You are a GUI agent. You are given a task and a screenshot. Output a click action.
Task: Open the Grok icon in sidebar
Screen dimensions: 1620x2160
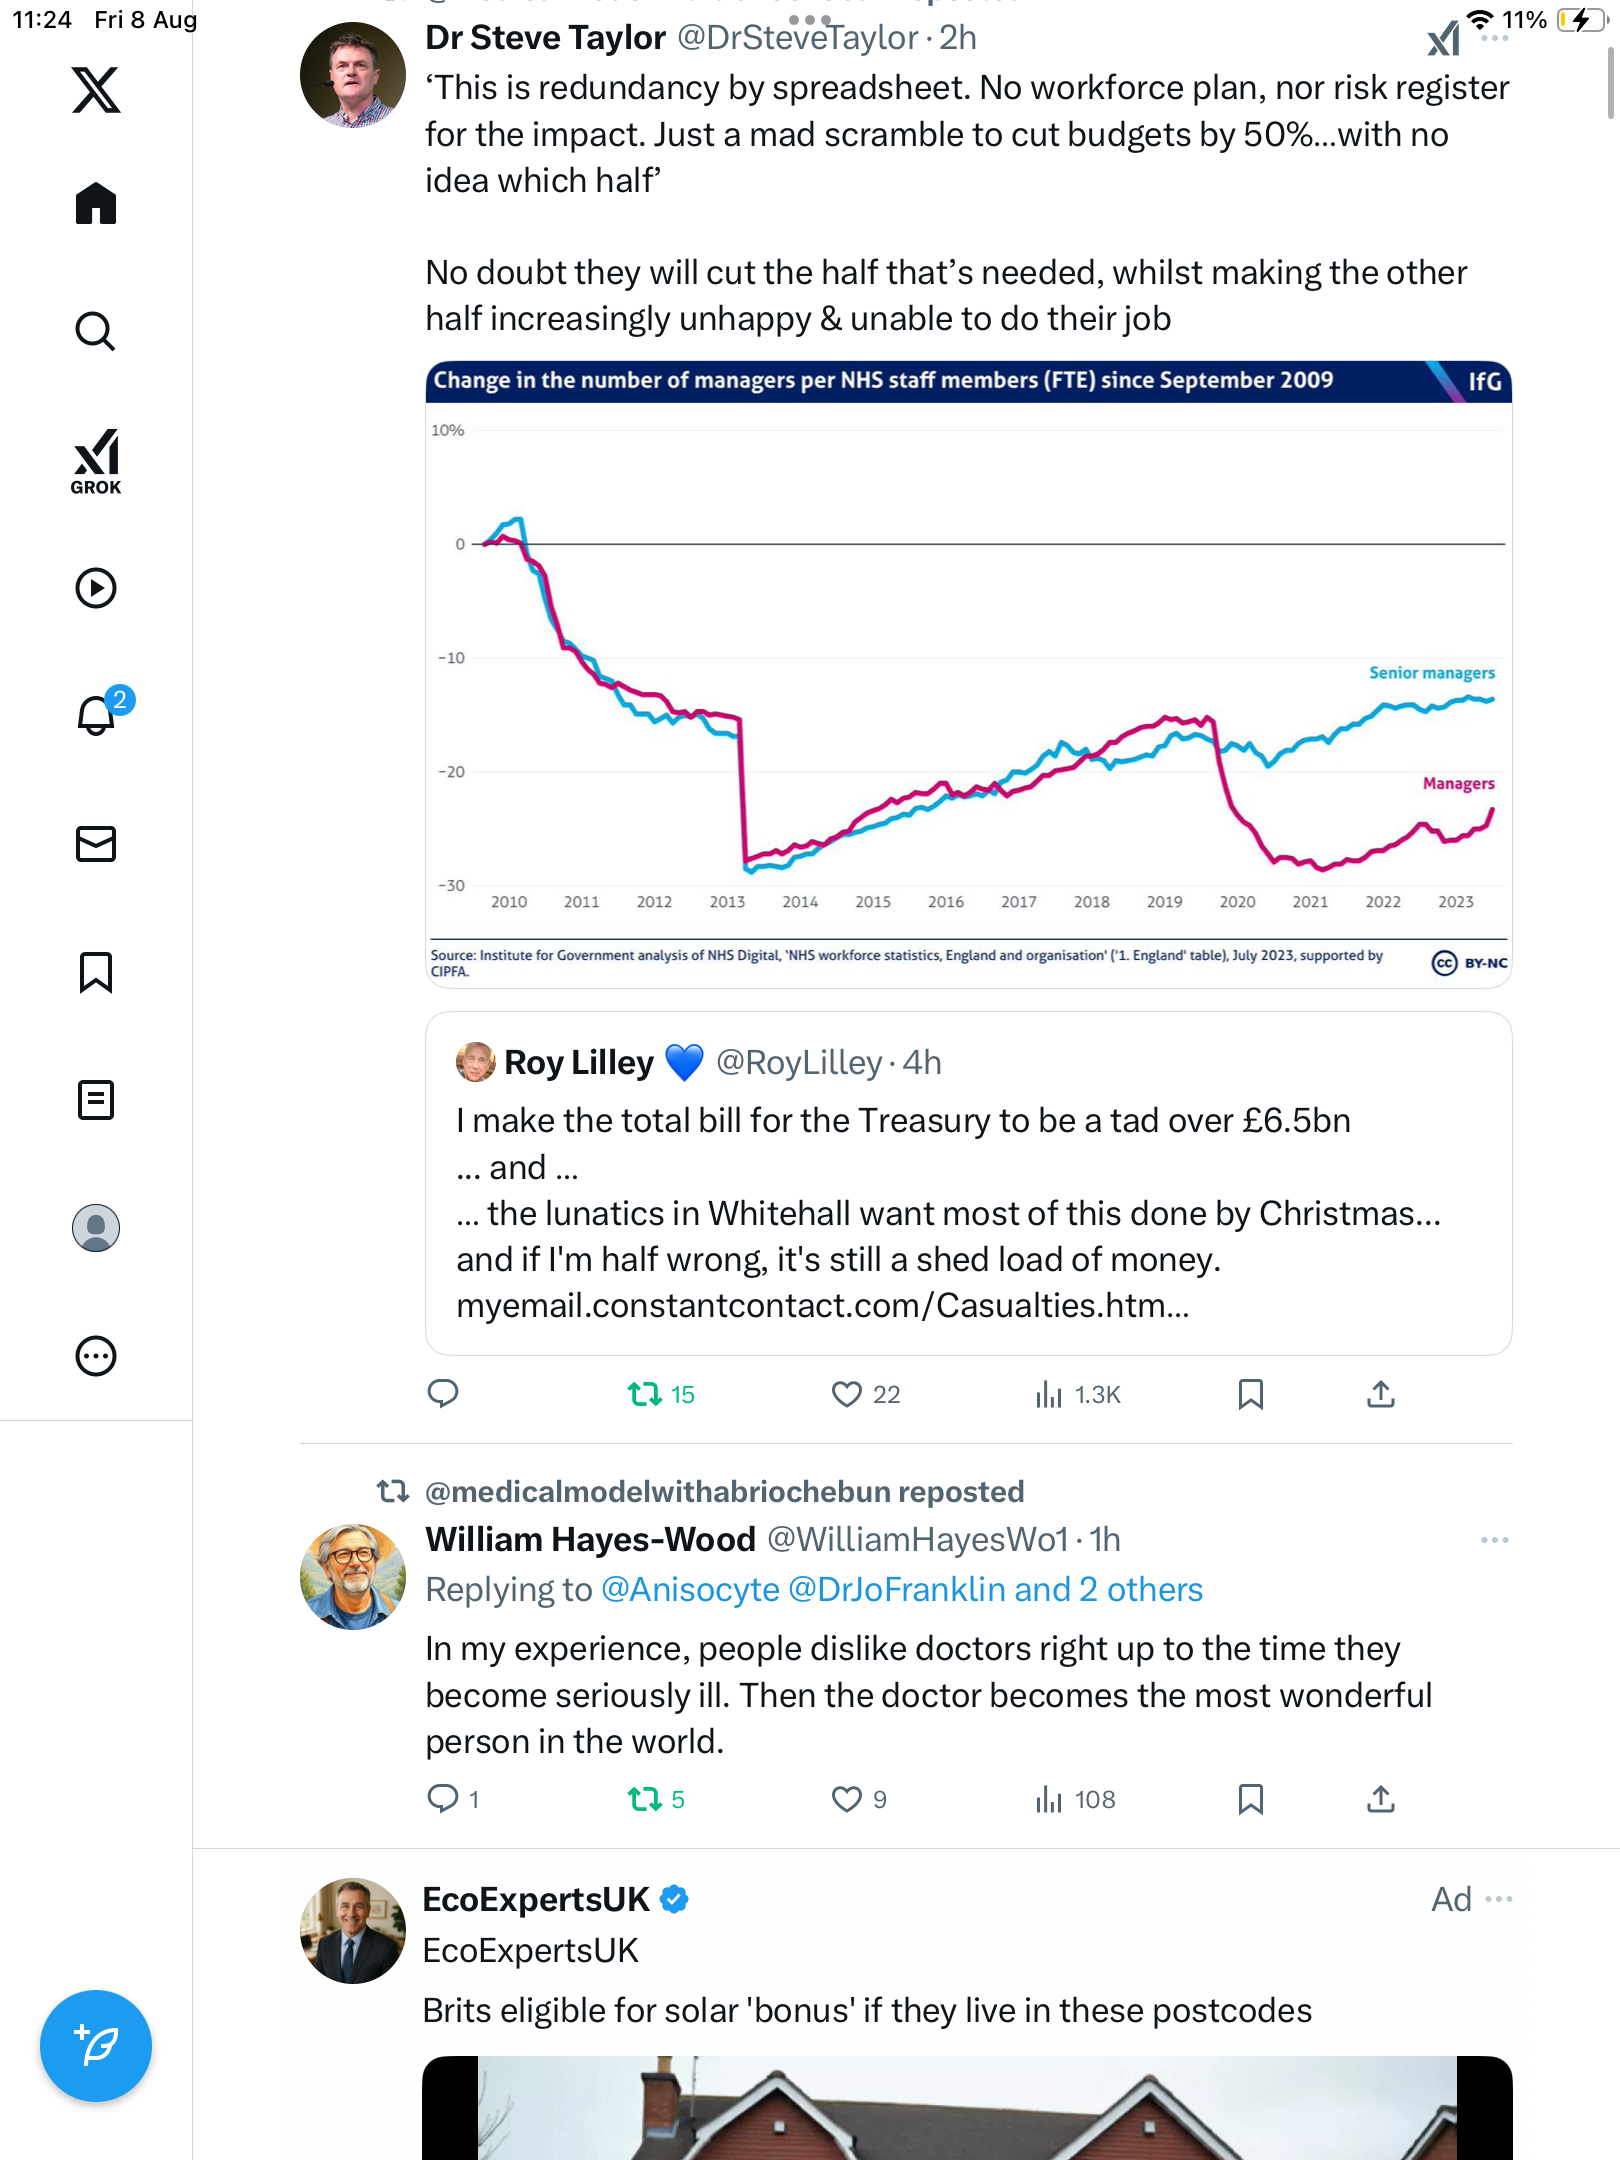(96, 461)
